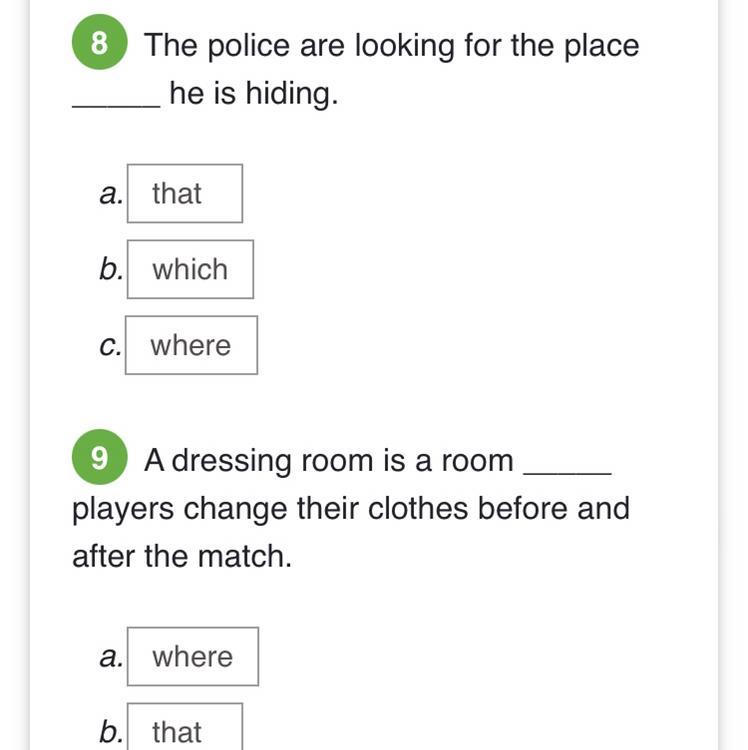This screenshot has height=750, width=748.
Task: Click the green number 8 badge
Action: point(99,42)
